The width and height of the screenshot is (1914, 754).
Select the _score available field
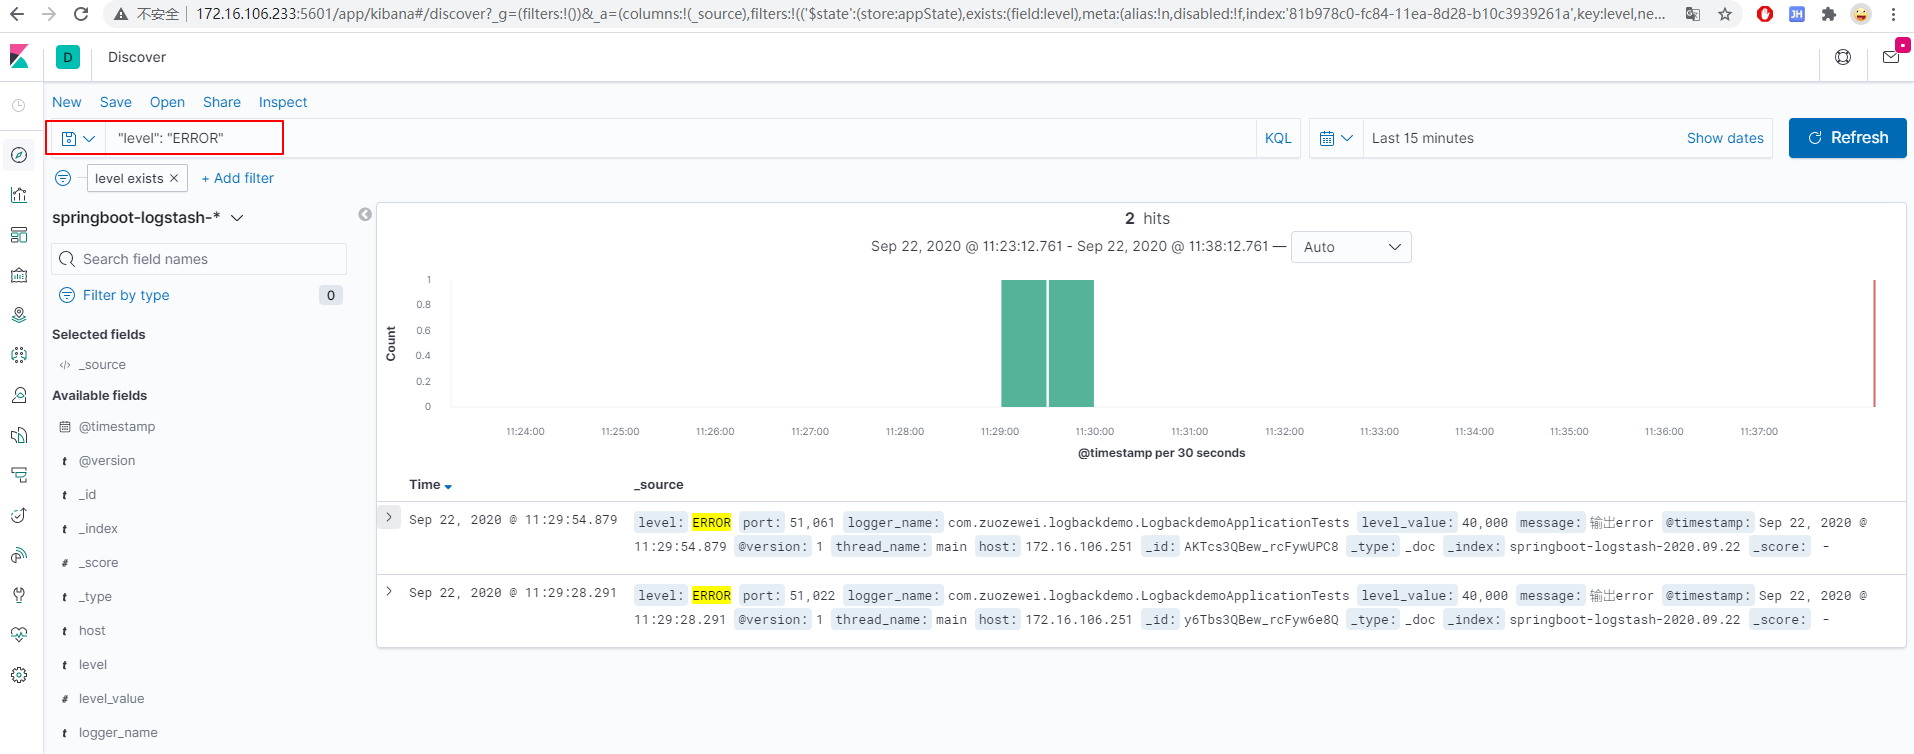tap(99, 562)
